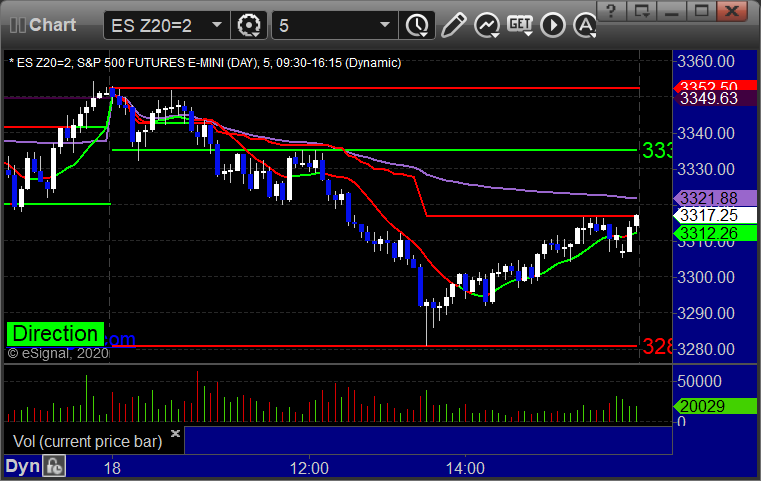Minimize the chart window

[671, 10]
